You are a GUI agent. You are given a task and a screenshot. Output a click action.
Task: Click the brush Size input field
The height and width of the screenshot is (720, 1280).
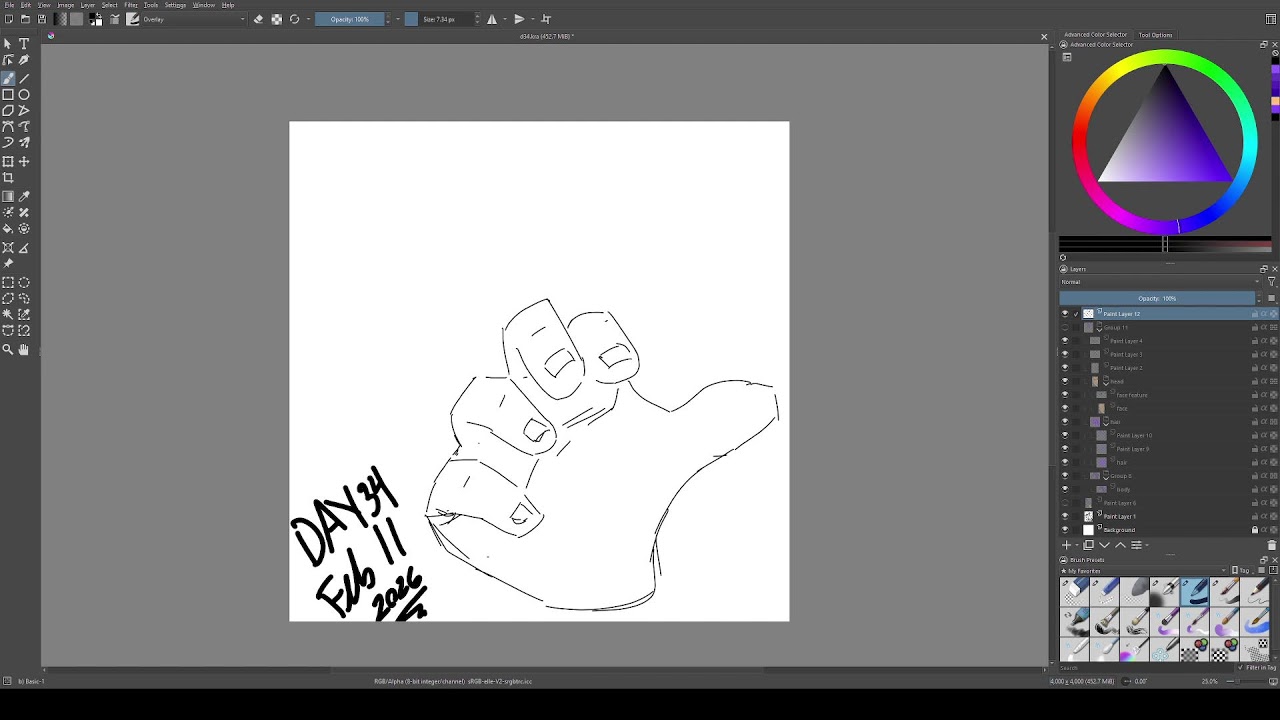[439, 19]
